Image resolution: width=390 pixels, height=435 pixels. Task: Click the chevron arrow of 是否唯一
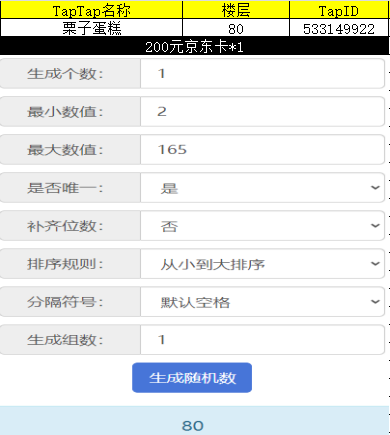[x=375, y=188]
